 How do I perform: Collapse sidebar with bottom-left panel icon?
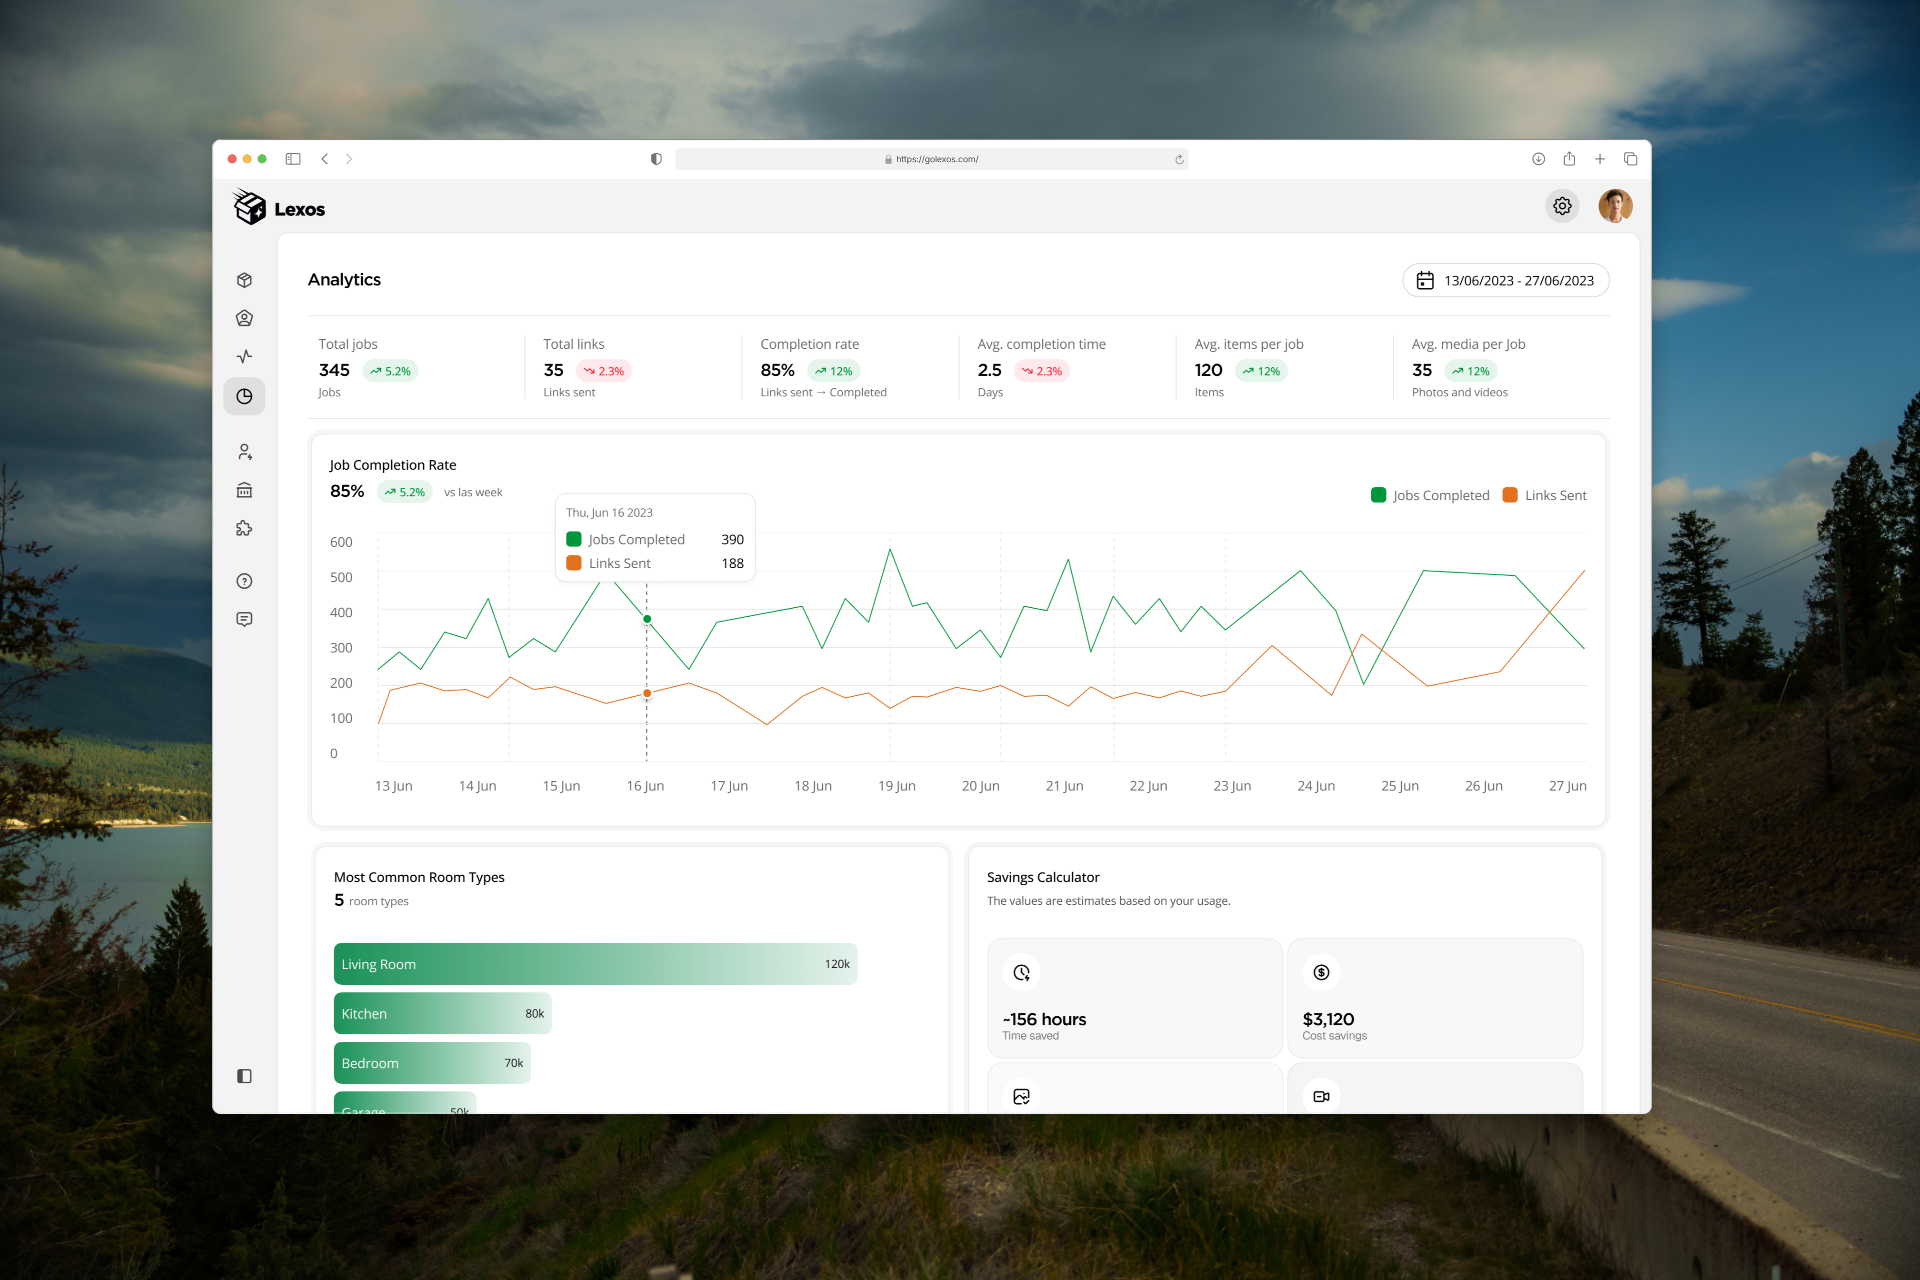[x=244, y=1076]
